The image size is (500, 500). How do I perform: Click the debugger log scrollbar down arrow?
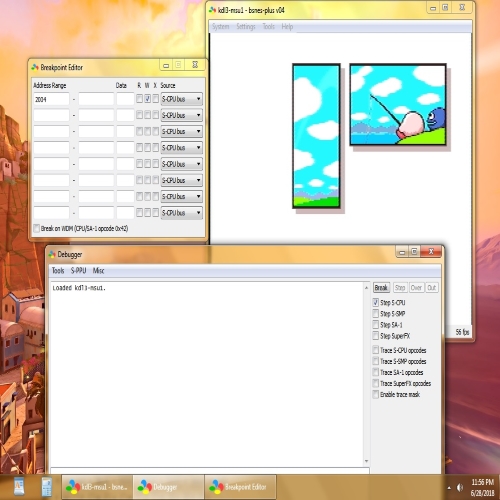coord(366,461)
